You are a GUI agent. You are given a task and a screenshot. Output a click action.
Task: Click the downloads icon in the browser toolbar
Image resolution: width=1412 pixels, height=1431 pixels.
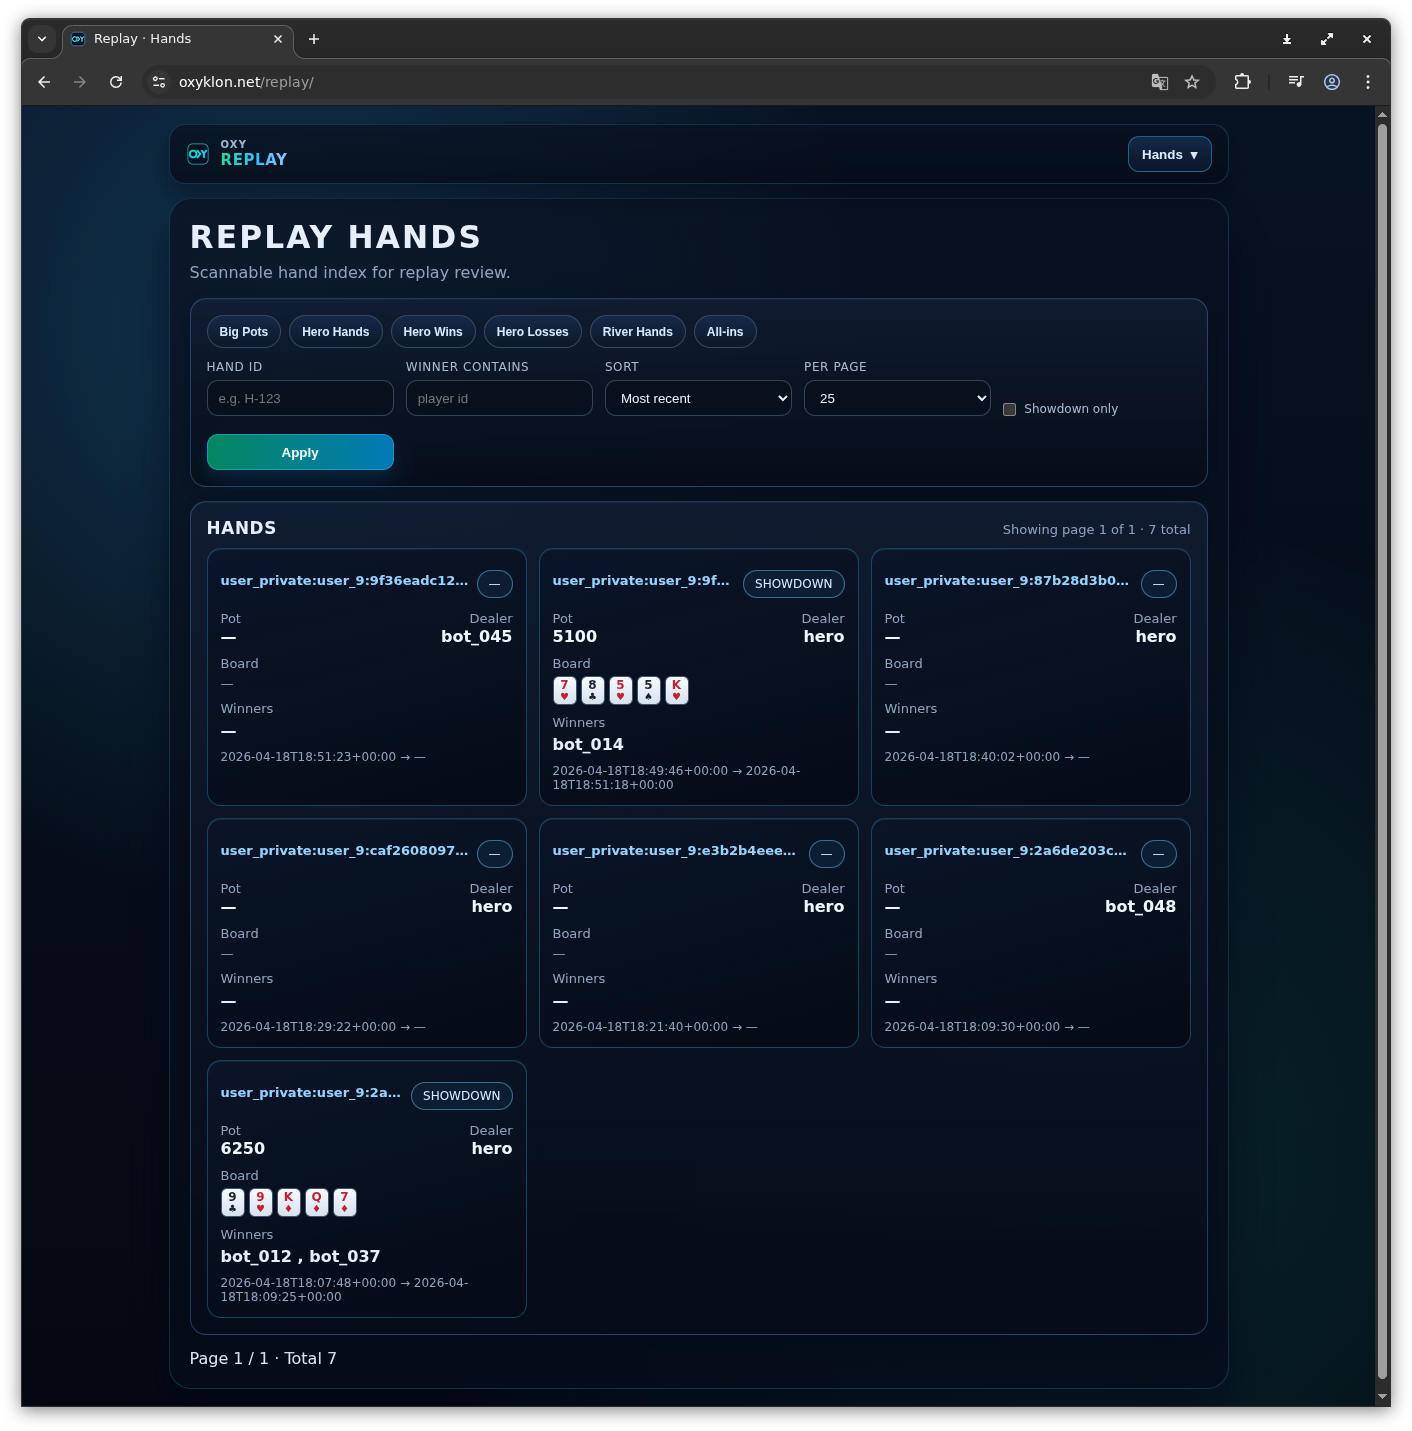1287,39
